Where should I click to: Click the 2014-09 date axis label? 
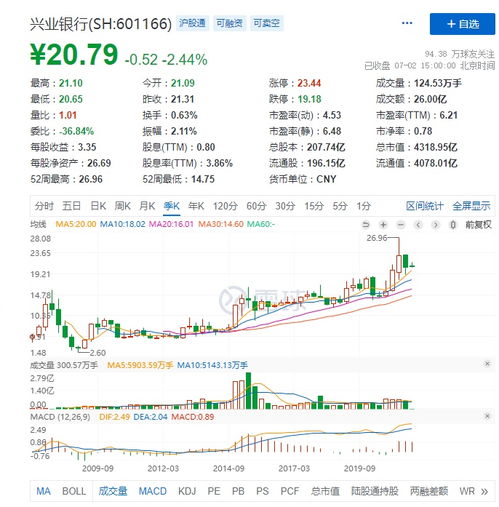229,468
